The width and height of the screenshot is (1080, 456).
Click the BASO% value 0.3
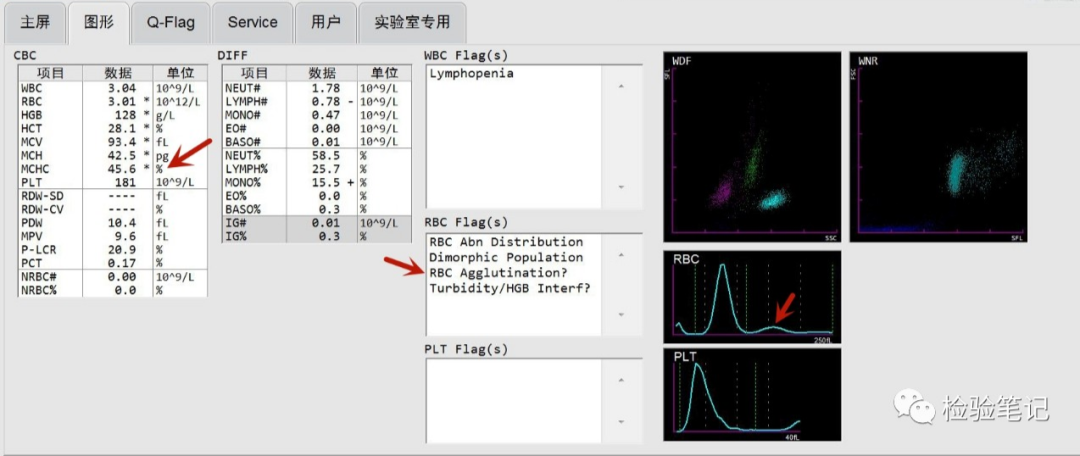(331, 209)
